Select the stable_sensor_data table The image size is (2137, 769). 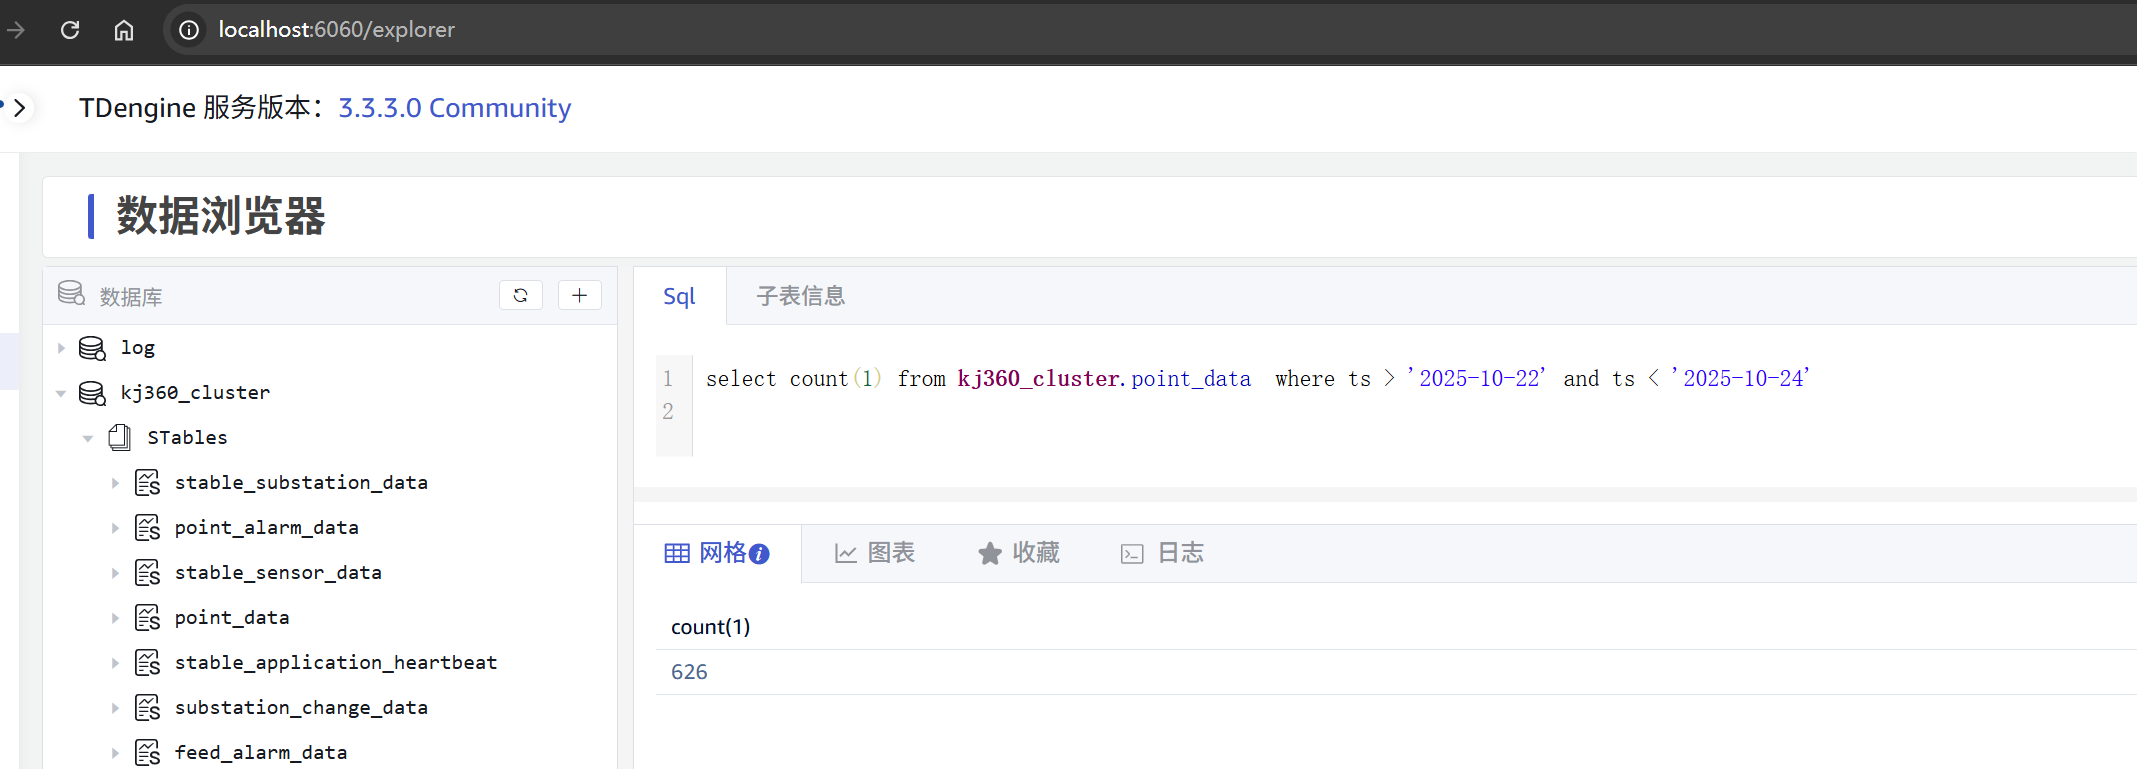click(277, 573)
